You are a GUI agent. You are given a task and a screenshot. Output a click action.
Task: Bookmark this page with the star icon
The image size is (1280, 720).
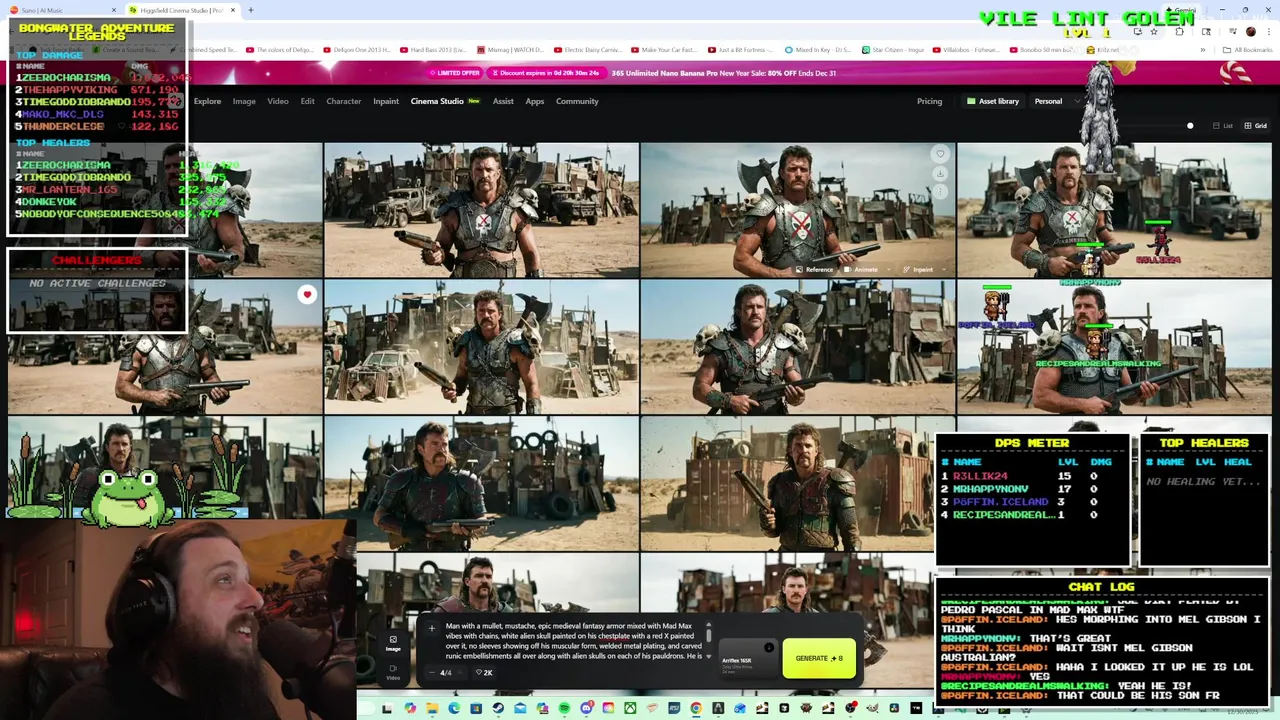[x=1153, y=31]
